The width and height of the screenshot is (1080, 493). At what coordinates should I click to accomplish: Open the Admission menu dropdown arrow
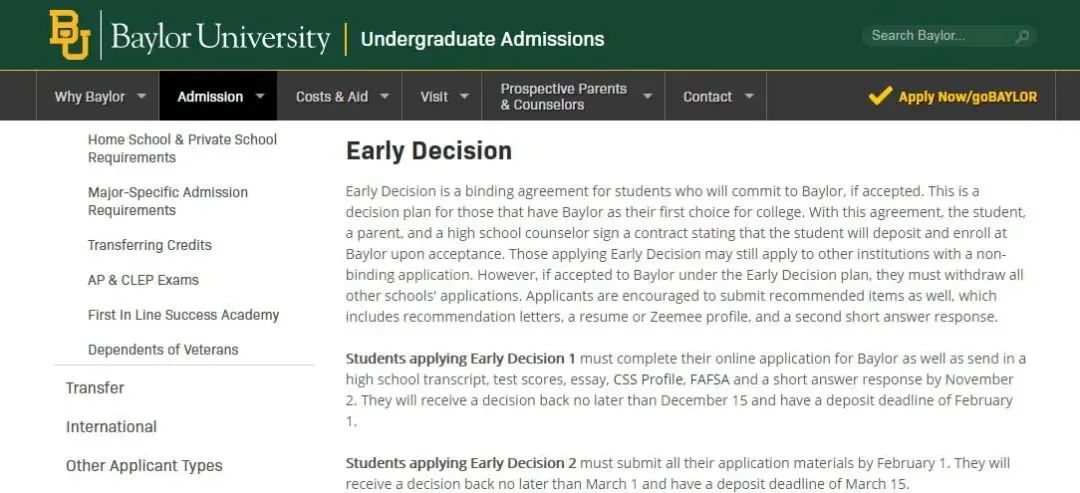(260, 97)
